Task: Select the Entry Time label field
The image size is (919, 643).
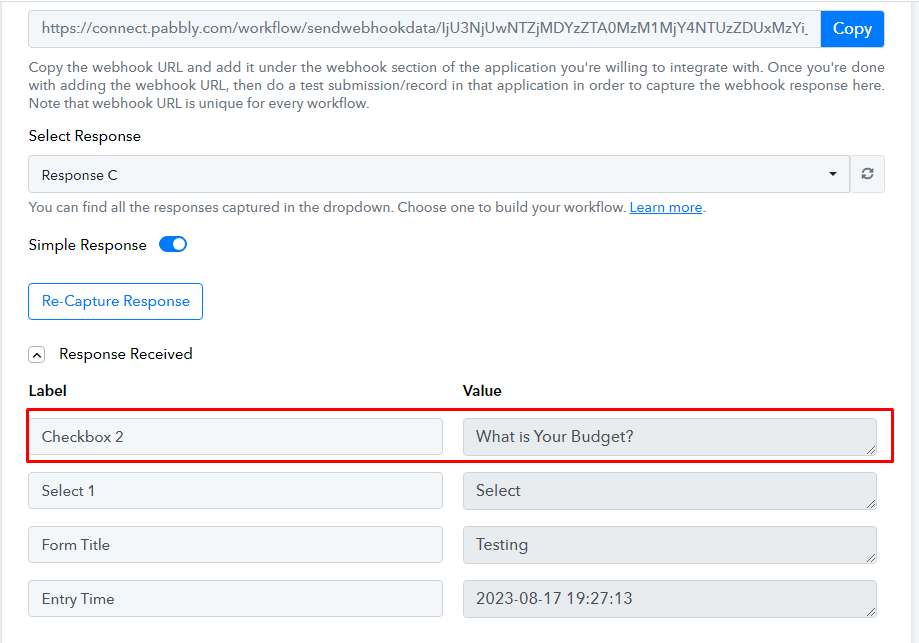Action: pyautogui.click(x=235, y=598)
